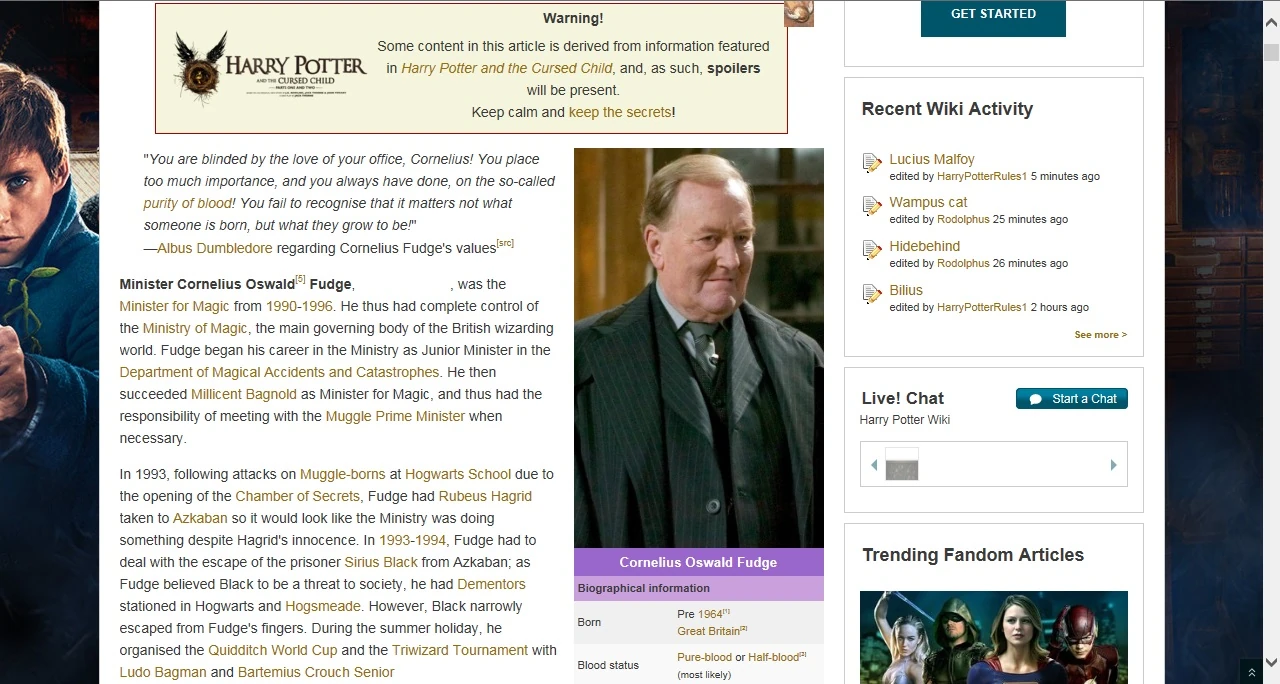Click the edit icon beside Hidebehind

click(x=872, y=250)
